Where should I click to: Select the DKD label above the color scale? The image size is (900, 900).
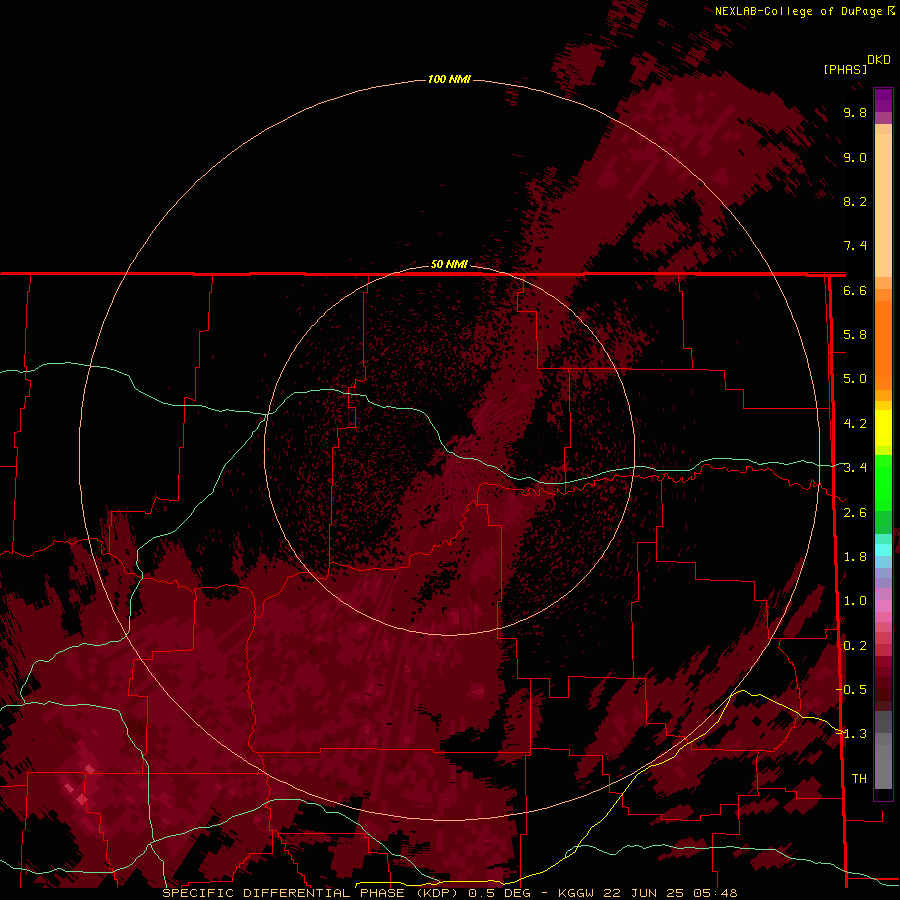tap(879, 60)
